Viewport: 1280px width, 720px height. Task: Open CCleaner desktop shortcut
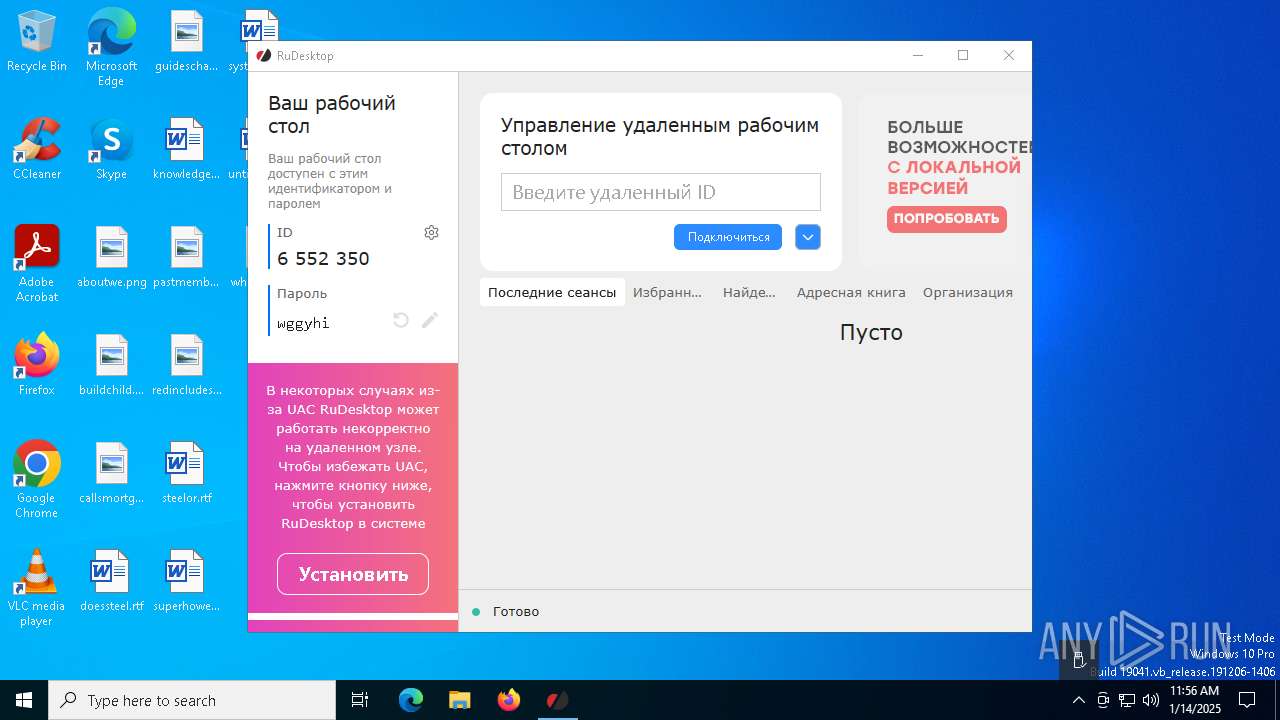(37, 149)
